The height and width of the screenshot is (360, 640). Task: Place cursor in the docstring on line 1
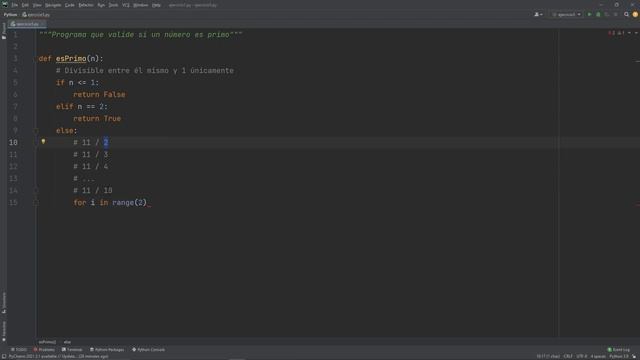click(x=140, y=35)
